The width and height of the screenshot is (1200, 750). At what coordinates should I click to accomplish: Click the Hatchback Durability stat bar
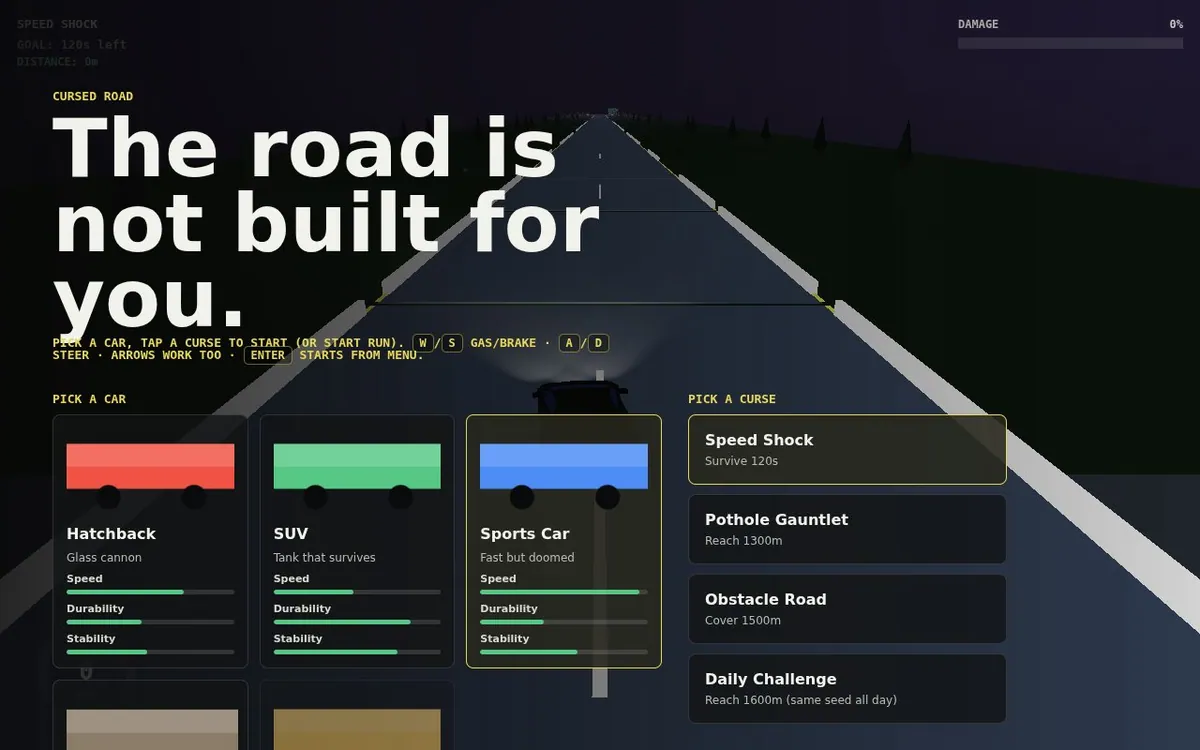coord(150,622)
